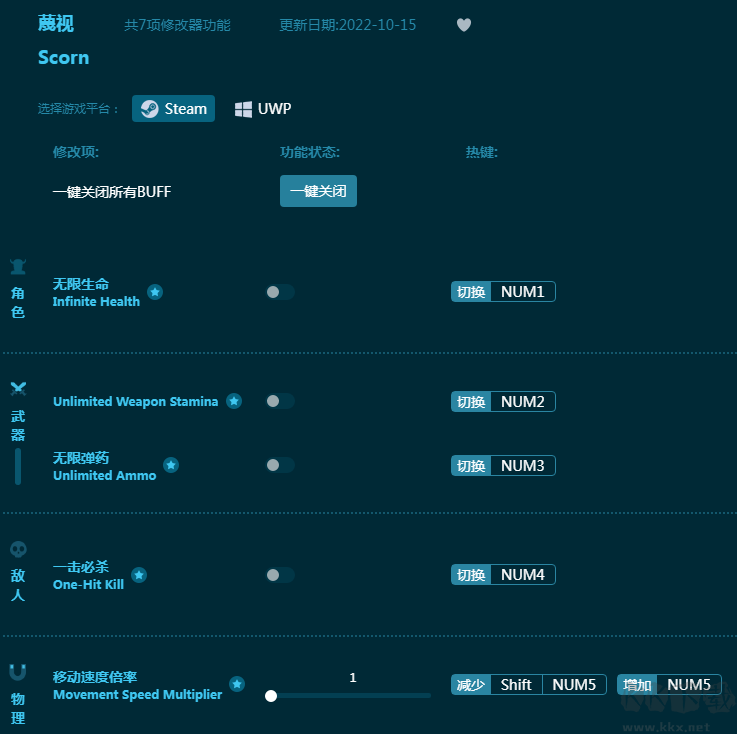Click star icon beside Movement Speed Multiplier

237,684
